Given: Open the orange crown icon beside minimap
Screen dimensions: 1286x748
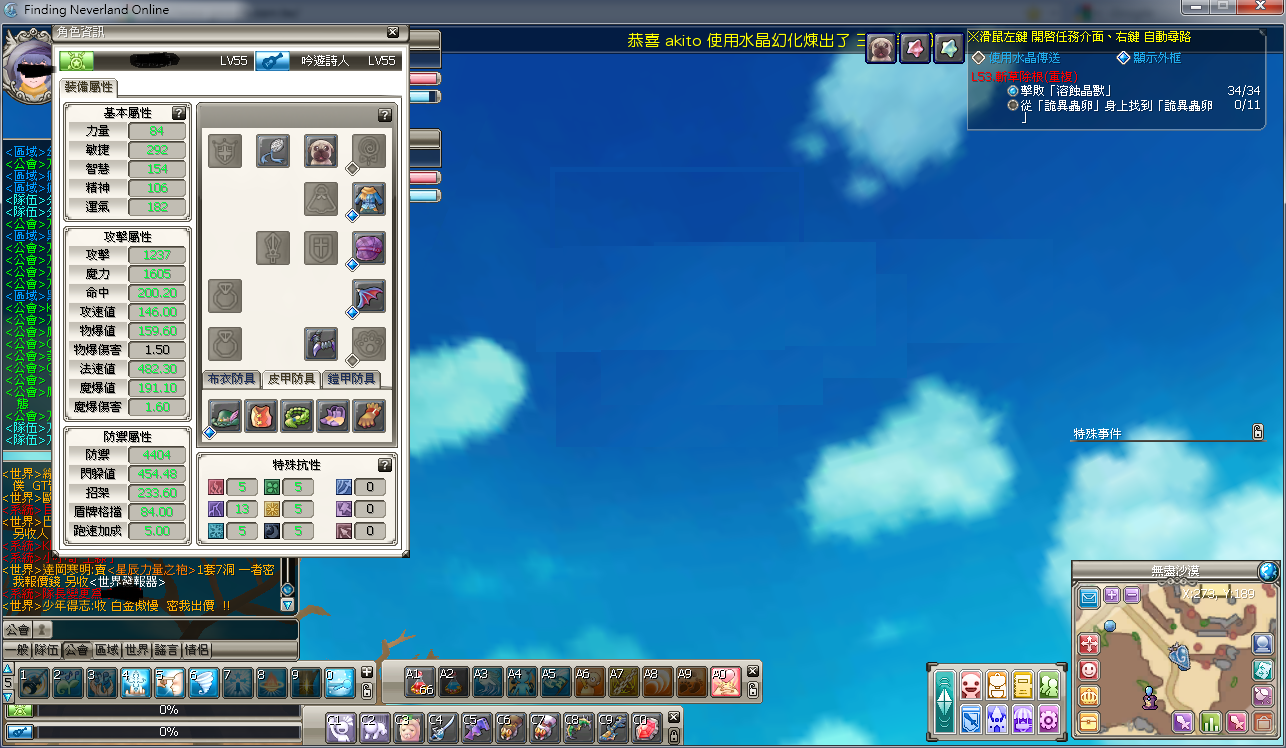Looking at the screenshot, I should pyautogui.click(x=1088, y=696).
